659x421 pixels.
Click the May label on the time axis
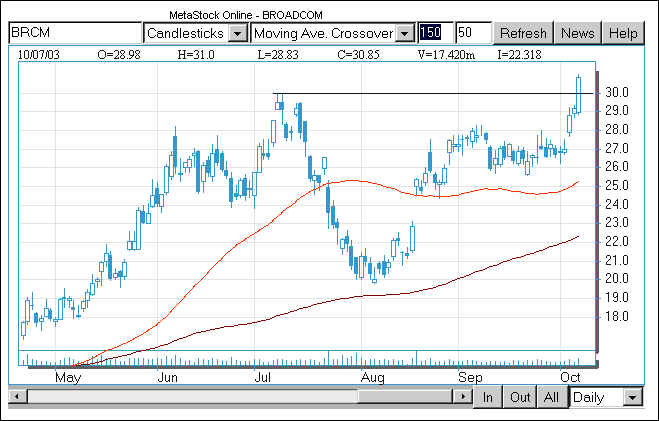[68, 377]
